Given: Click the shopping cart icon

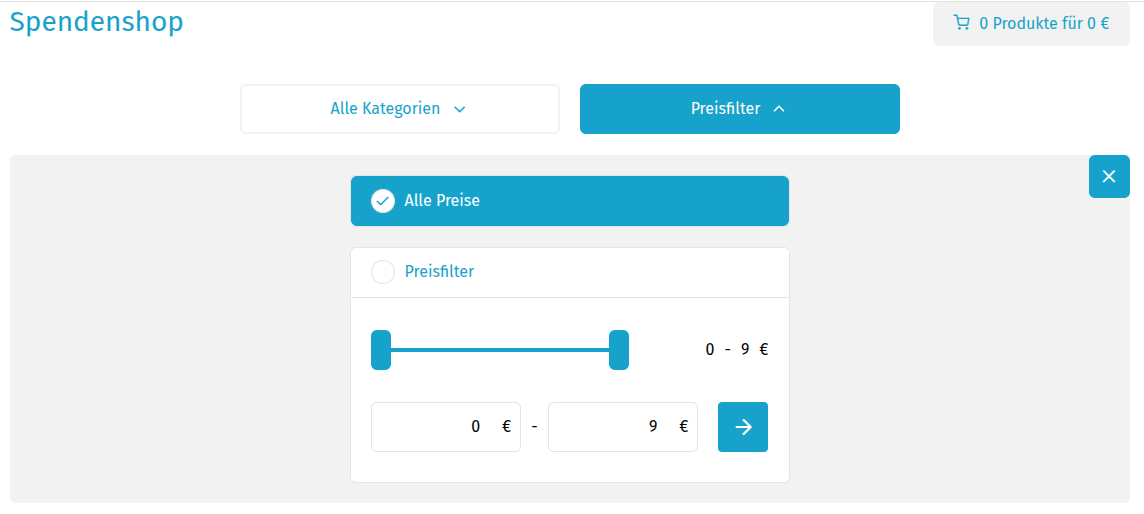Looking at the screenshot, I should click(962, 23).
